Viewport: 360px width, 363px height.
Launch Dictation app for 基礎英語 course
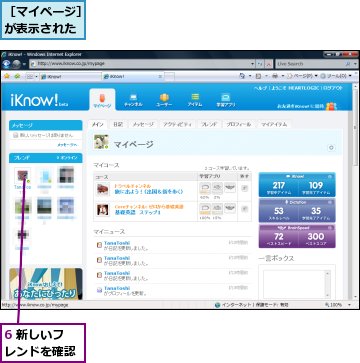point(217,209)
